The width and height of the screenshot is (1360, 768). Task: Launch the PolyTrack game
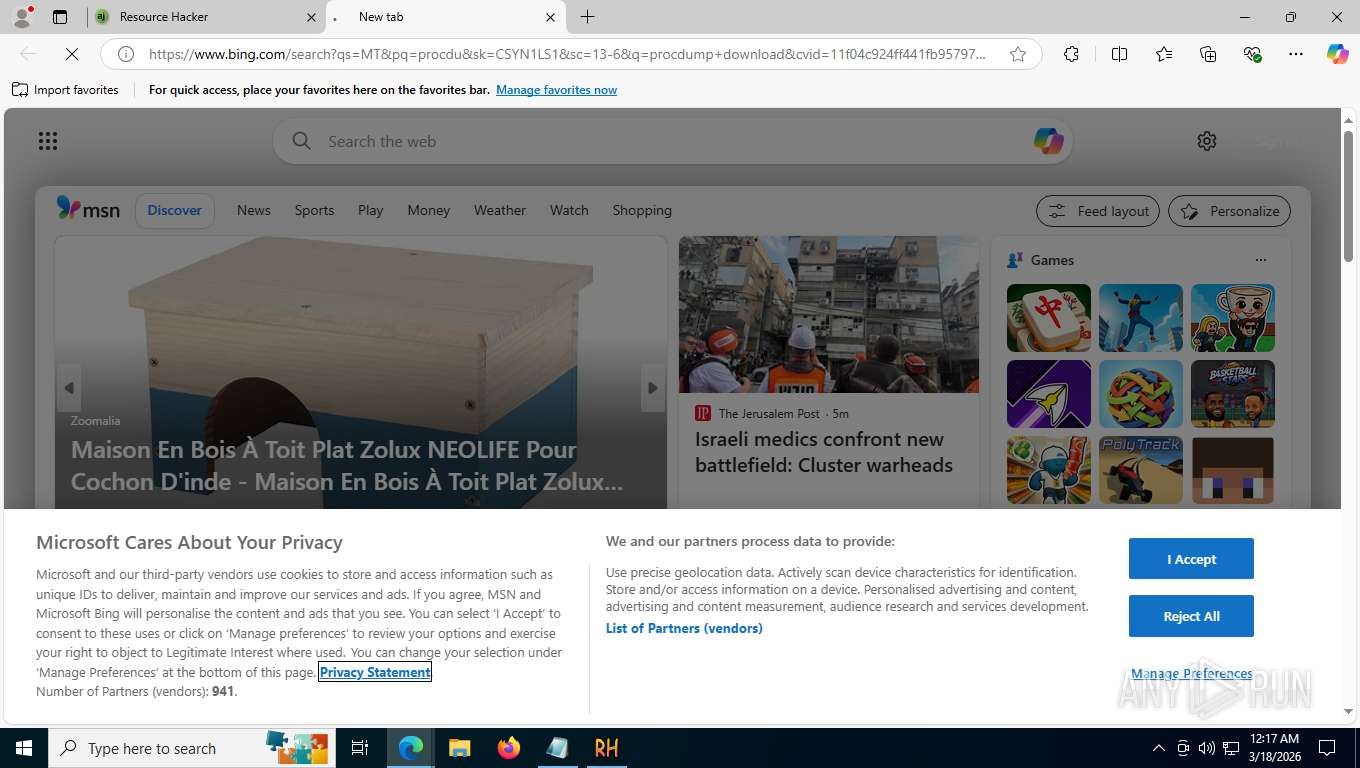(1141, 470)
